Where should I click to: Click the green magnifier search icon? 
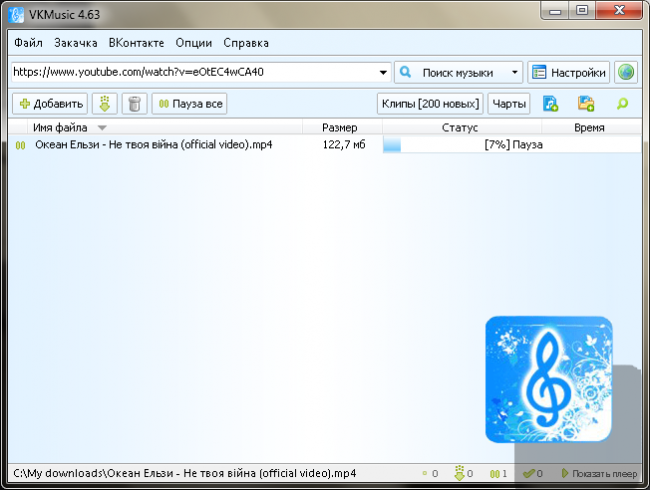point(622,104)
